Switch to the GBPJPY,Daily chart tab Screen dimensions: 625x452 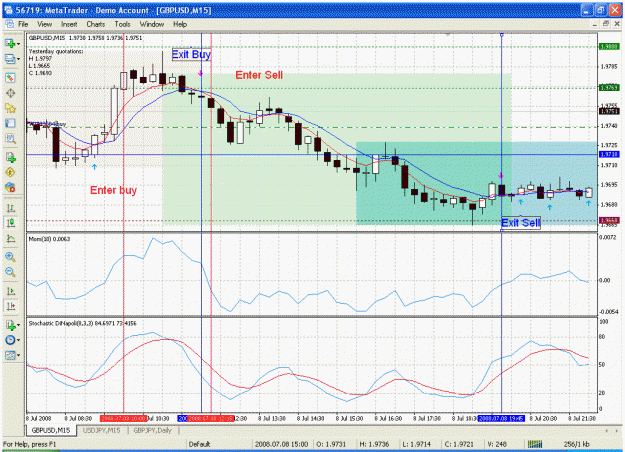point(153,430)
